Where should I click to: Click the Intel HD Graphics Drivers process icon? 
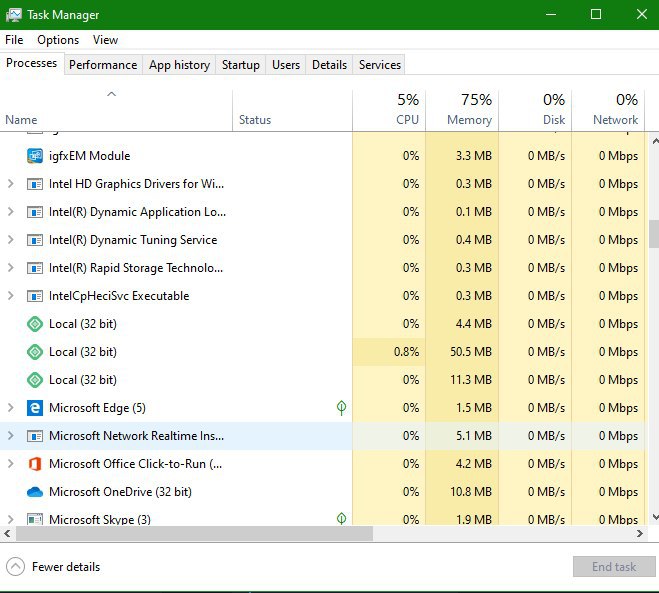pyautogui.click(x=35, y=184)
